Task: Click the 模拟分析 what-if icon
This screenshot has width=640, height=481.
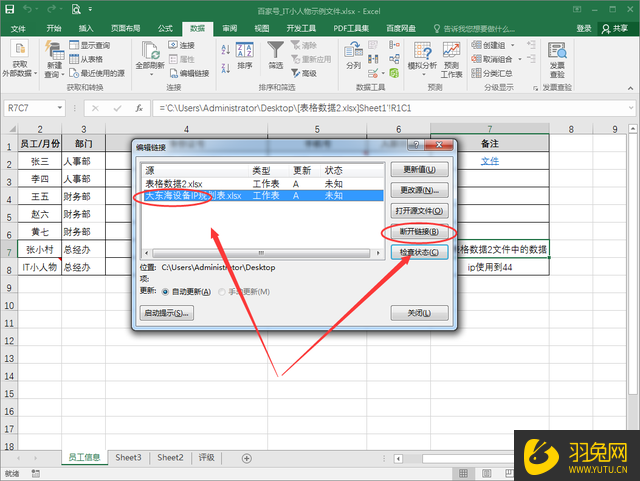Action: click(x=422, y=50)
